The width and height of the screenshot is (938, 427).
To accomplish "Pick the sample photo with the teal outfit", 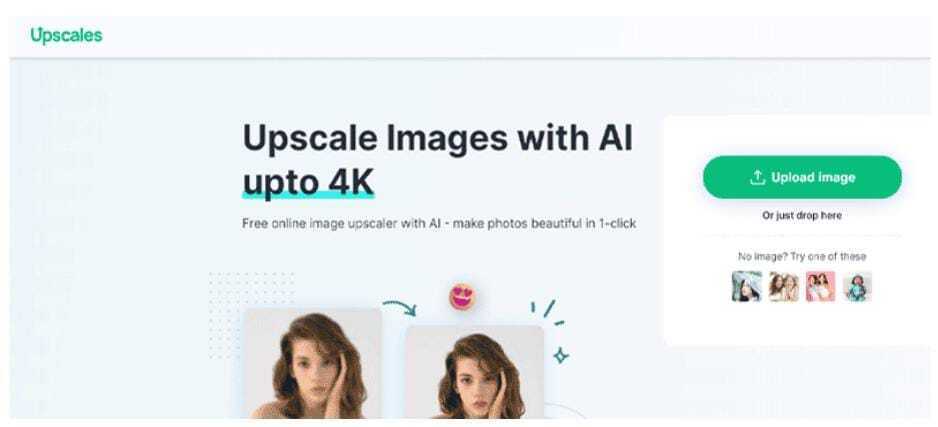I will click(x=857, y=286).
